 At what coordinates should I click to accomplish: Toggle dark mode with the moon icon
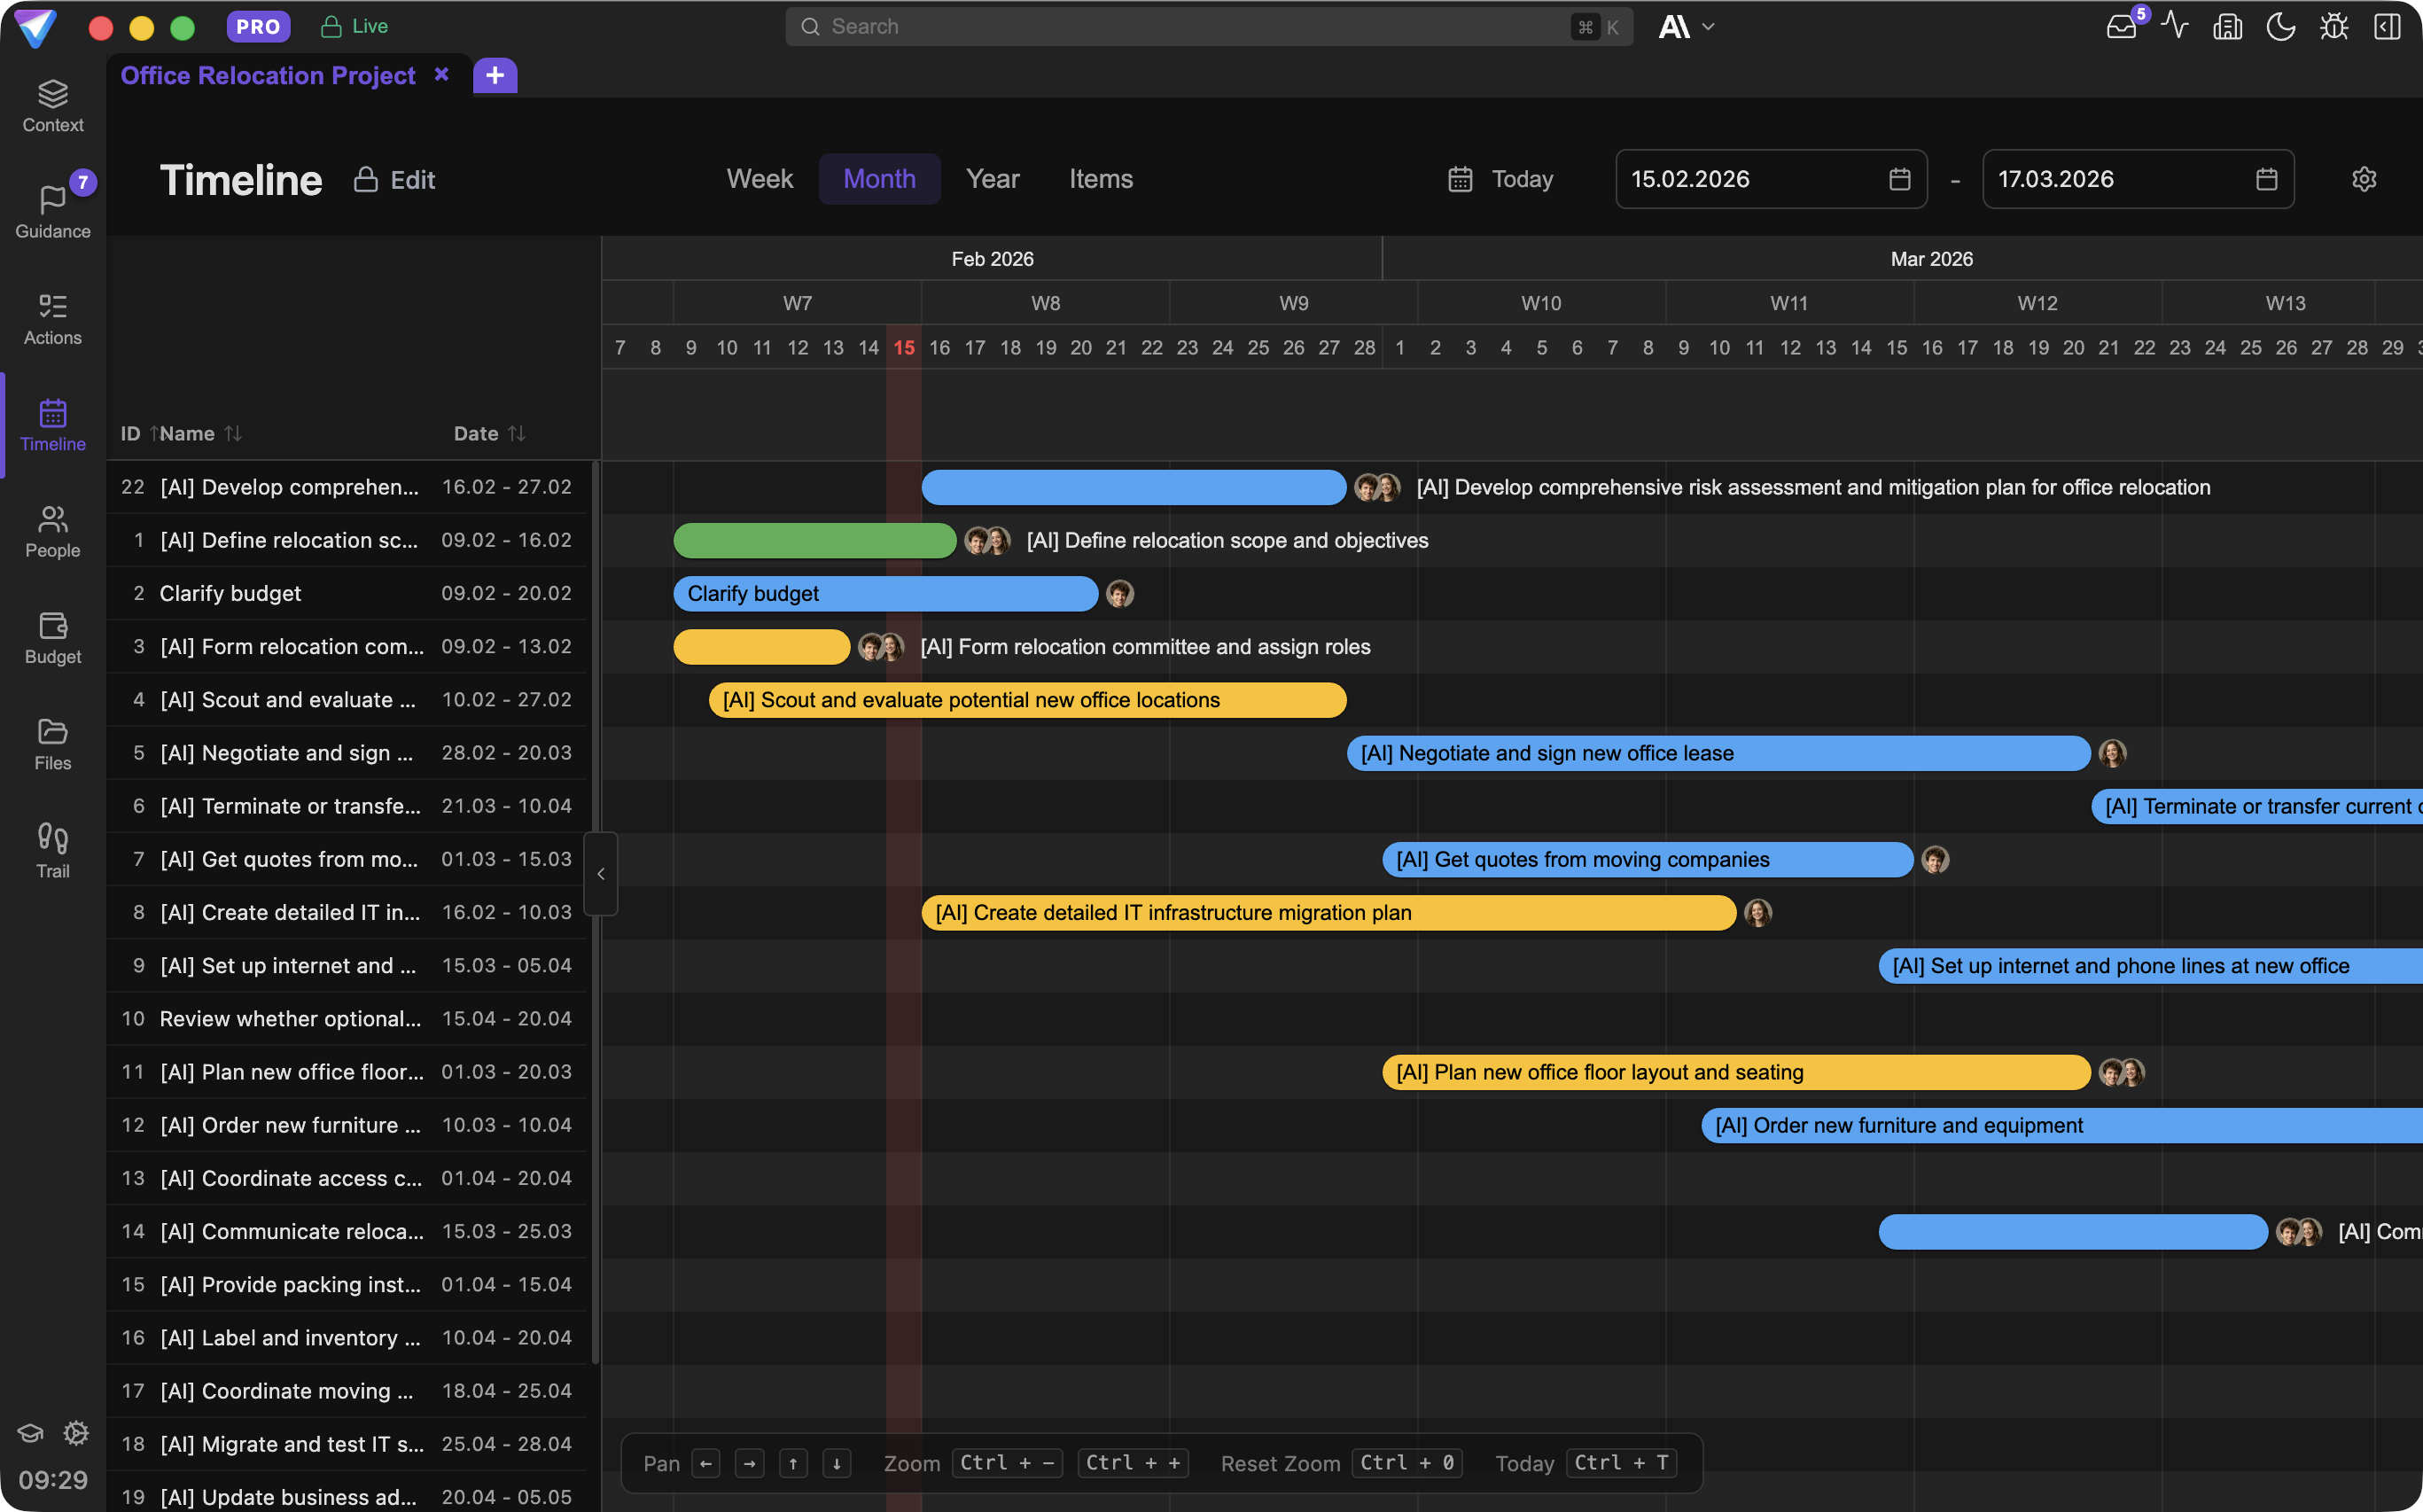(x=2281, y=26)
